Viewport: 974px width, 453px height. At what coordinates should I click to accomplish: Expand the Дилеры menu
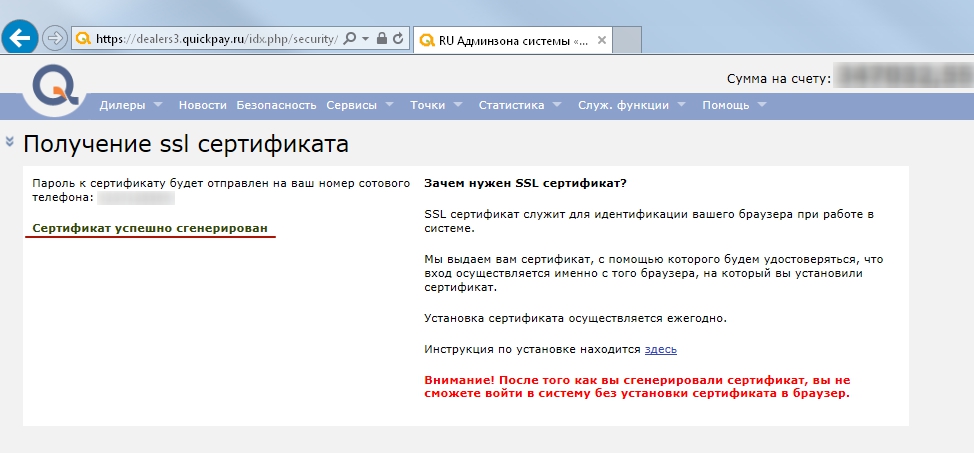pyautogui.click(x=130, y=105)
